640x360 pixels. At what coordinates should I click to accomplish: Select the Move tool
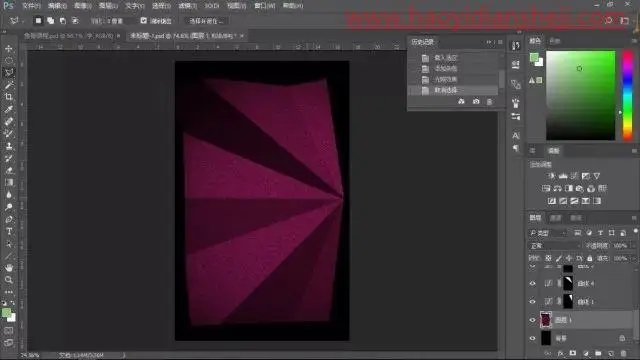pyautogui.click(x=9, y=49)
